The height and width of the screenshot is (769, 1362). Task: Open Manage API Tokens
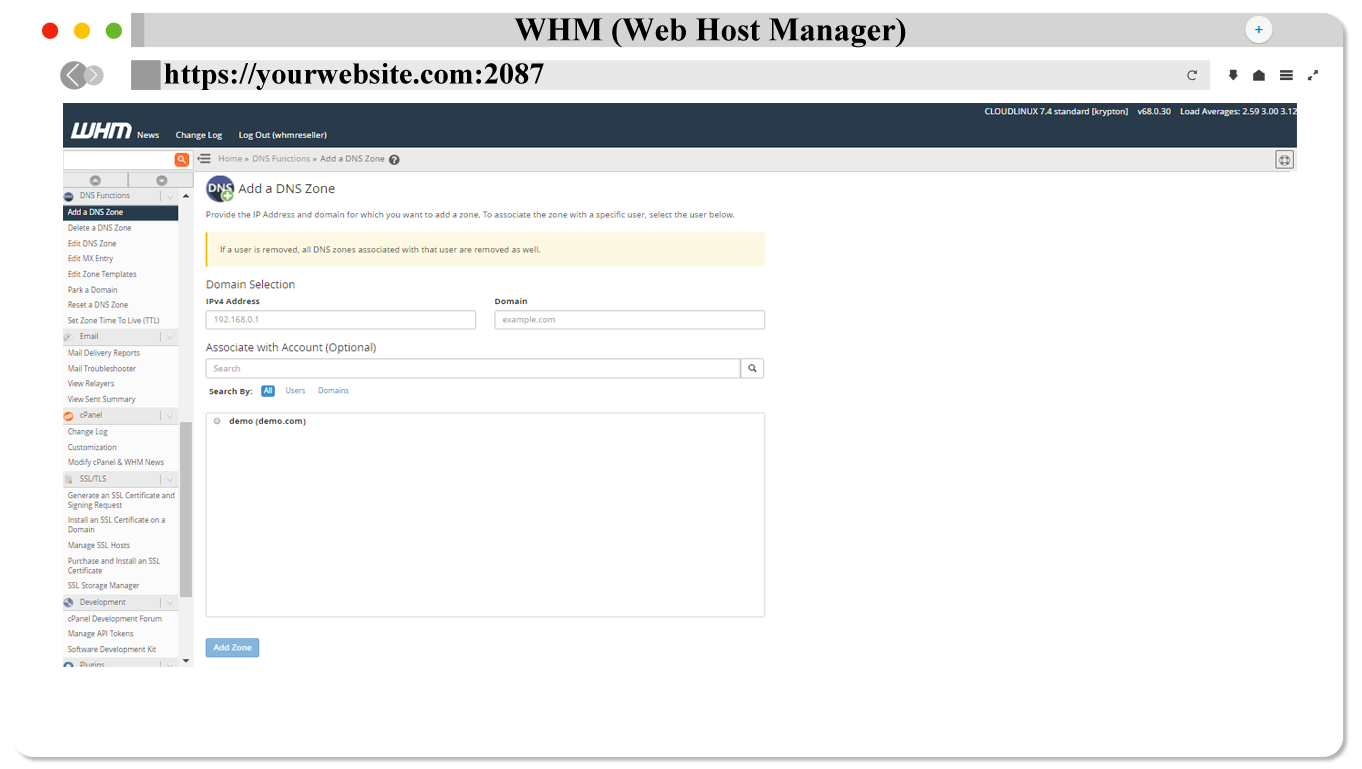(x=100, y=634)
